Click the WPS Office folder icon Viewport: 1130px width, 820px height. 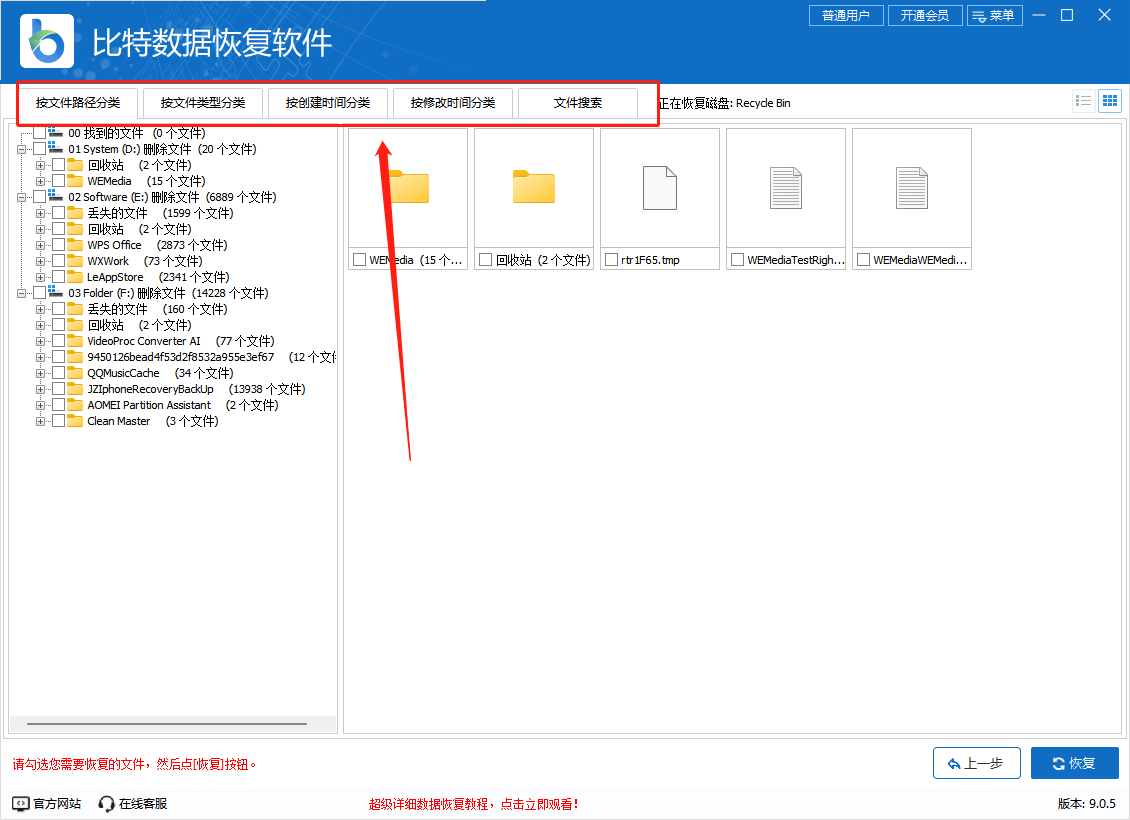pyautogui.click(x=75, y=245)
